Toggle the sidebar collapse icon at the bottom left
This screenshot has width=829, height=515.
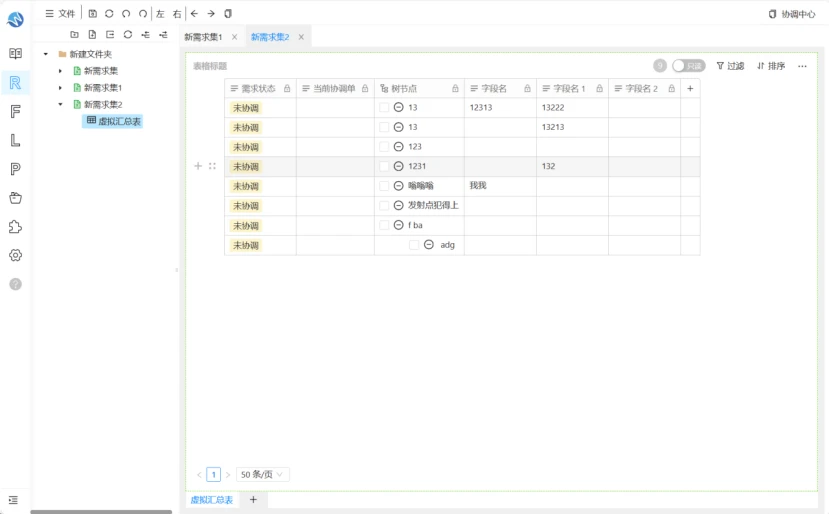point(14,500)
